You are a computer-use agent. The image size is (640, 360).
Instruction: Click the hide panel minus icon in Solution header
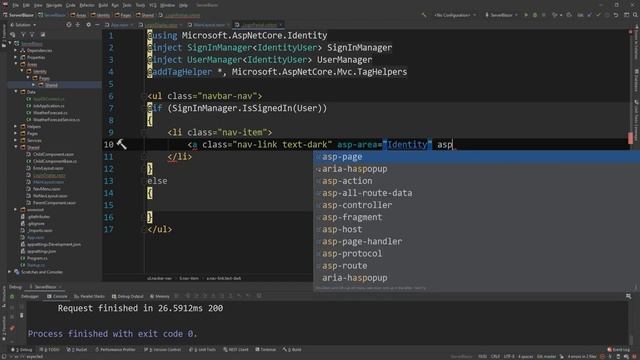(x=97, y=25)
